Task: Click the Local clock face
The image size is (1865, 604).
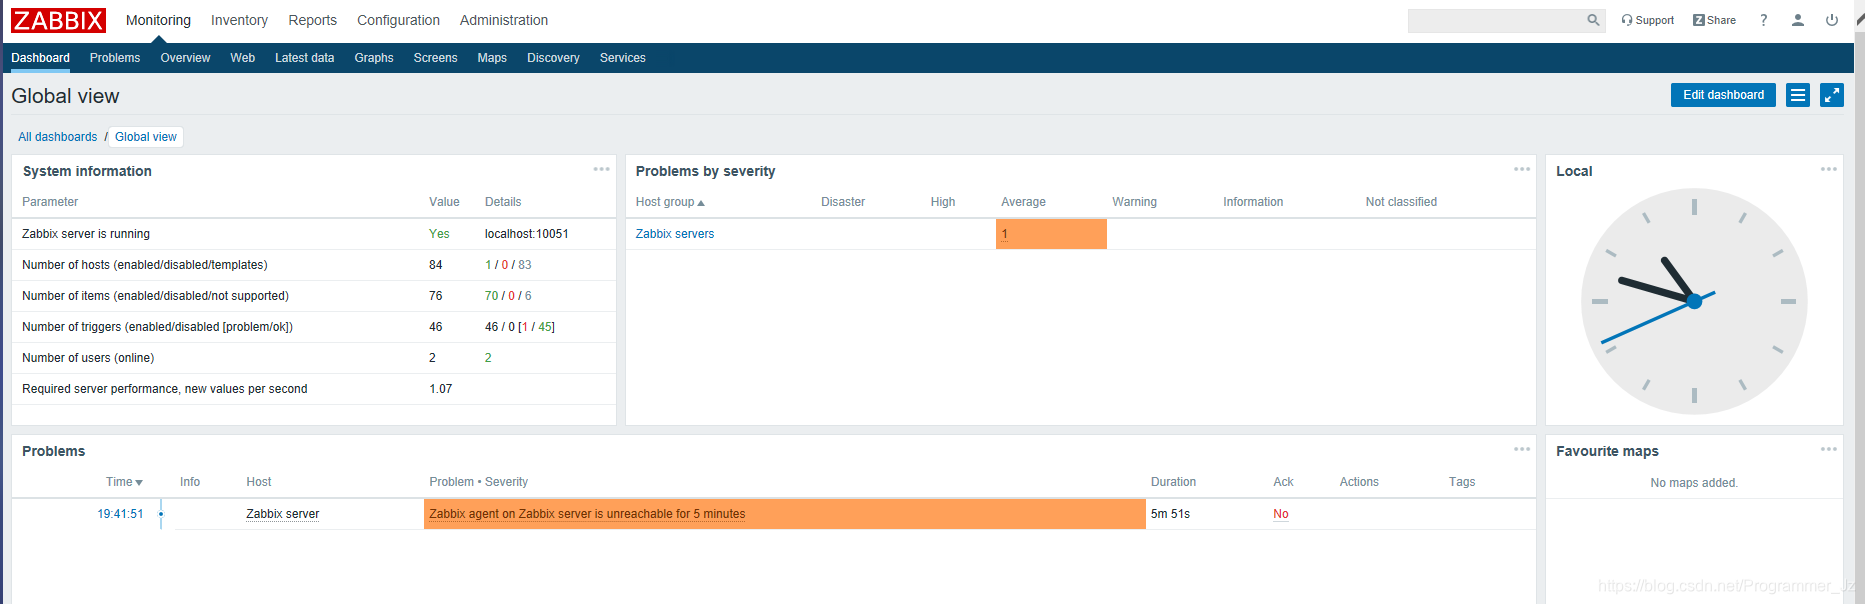Action: (x=1694, y=301)
